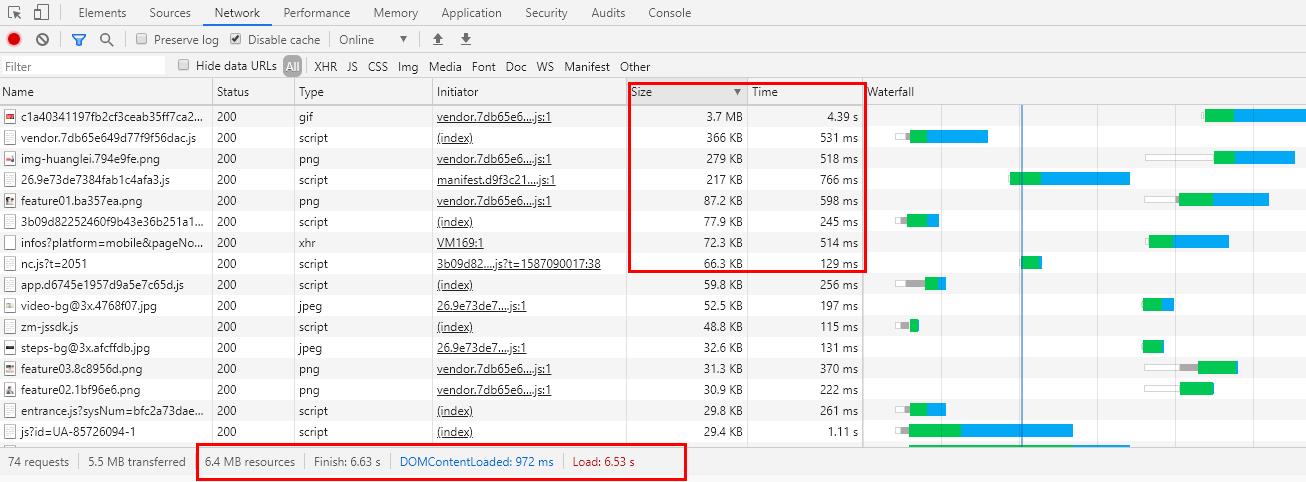
Task: Toggle the device toolbar icon
Action: (41, 13)
